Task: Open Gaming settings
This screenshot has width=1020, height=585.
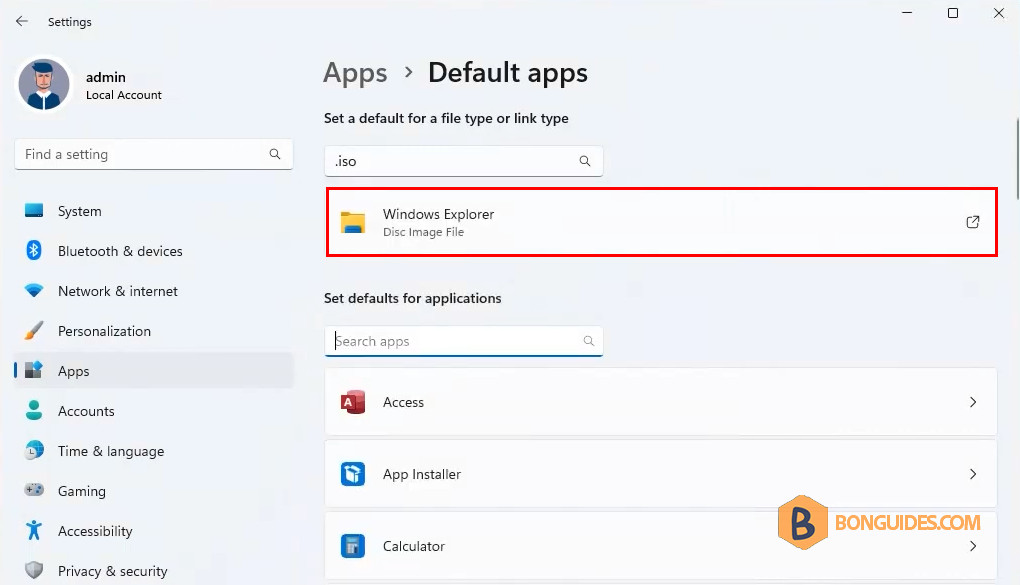Action: [x=154, y=491]
